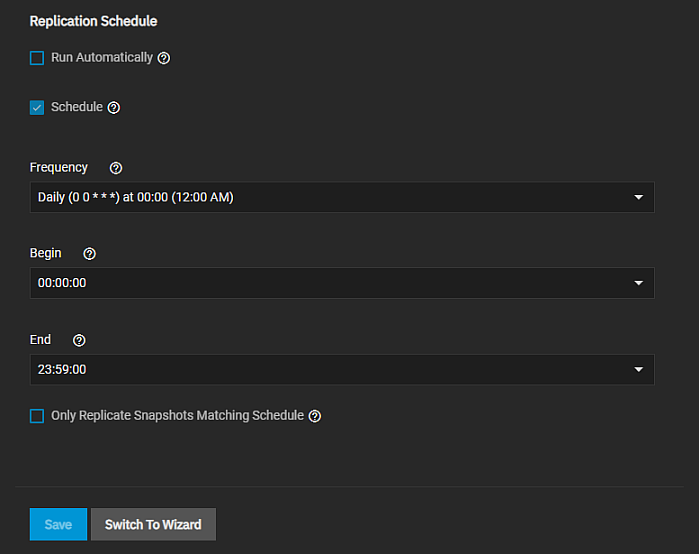The width and height of the screenshot is (699, 554).
Task: Open the Begin field help icon
Action: [x=90, y=254]
